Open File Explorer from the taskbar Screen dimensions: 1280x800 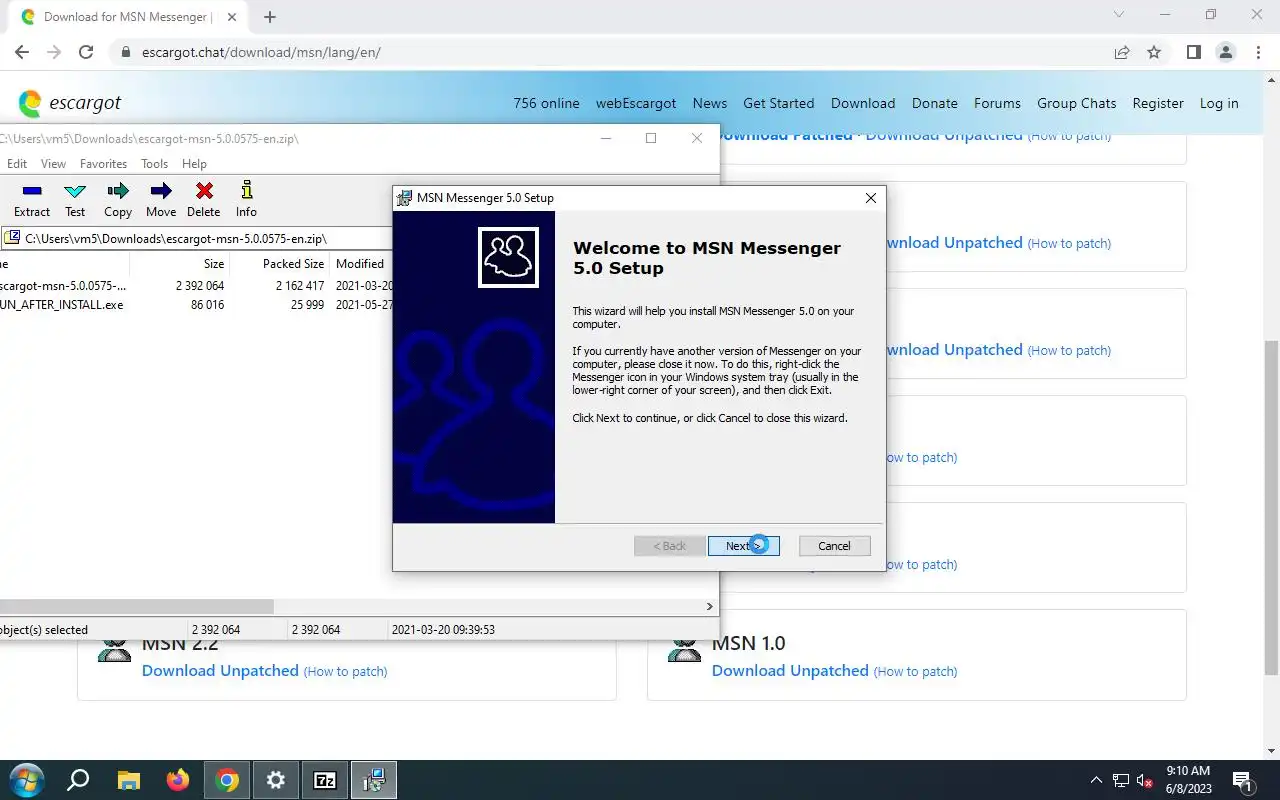[x=128, y=780]
